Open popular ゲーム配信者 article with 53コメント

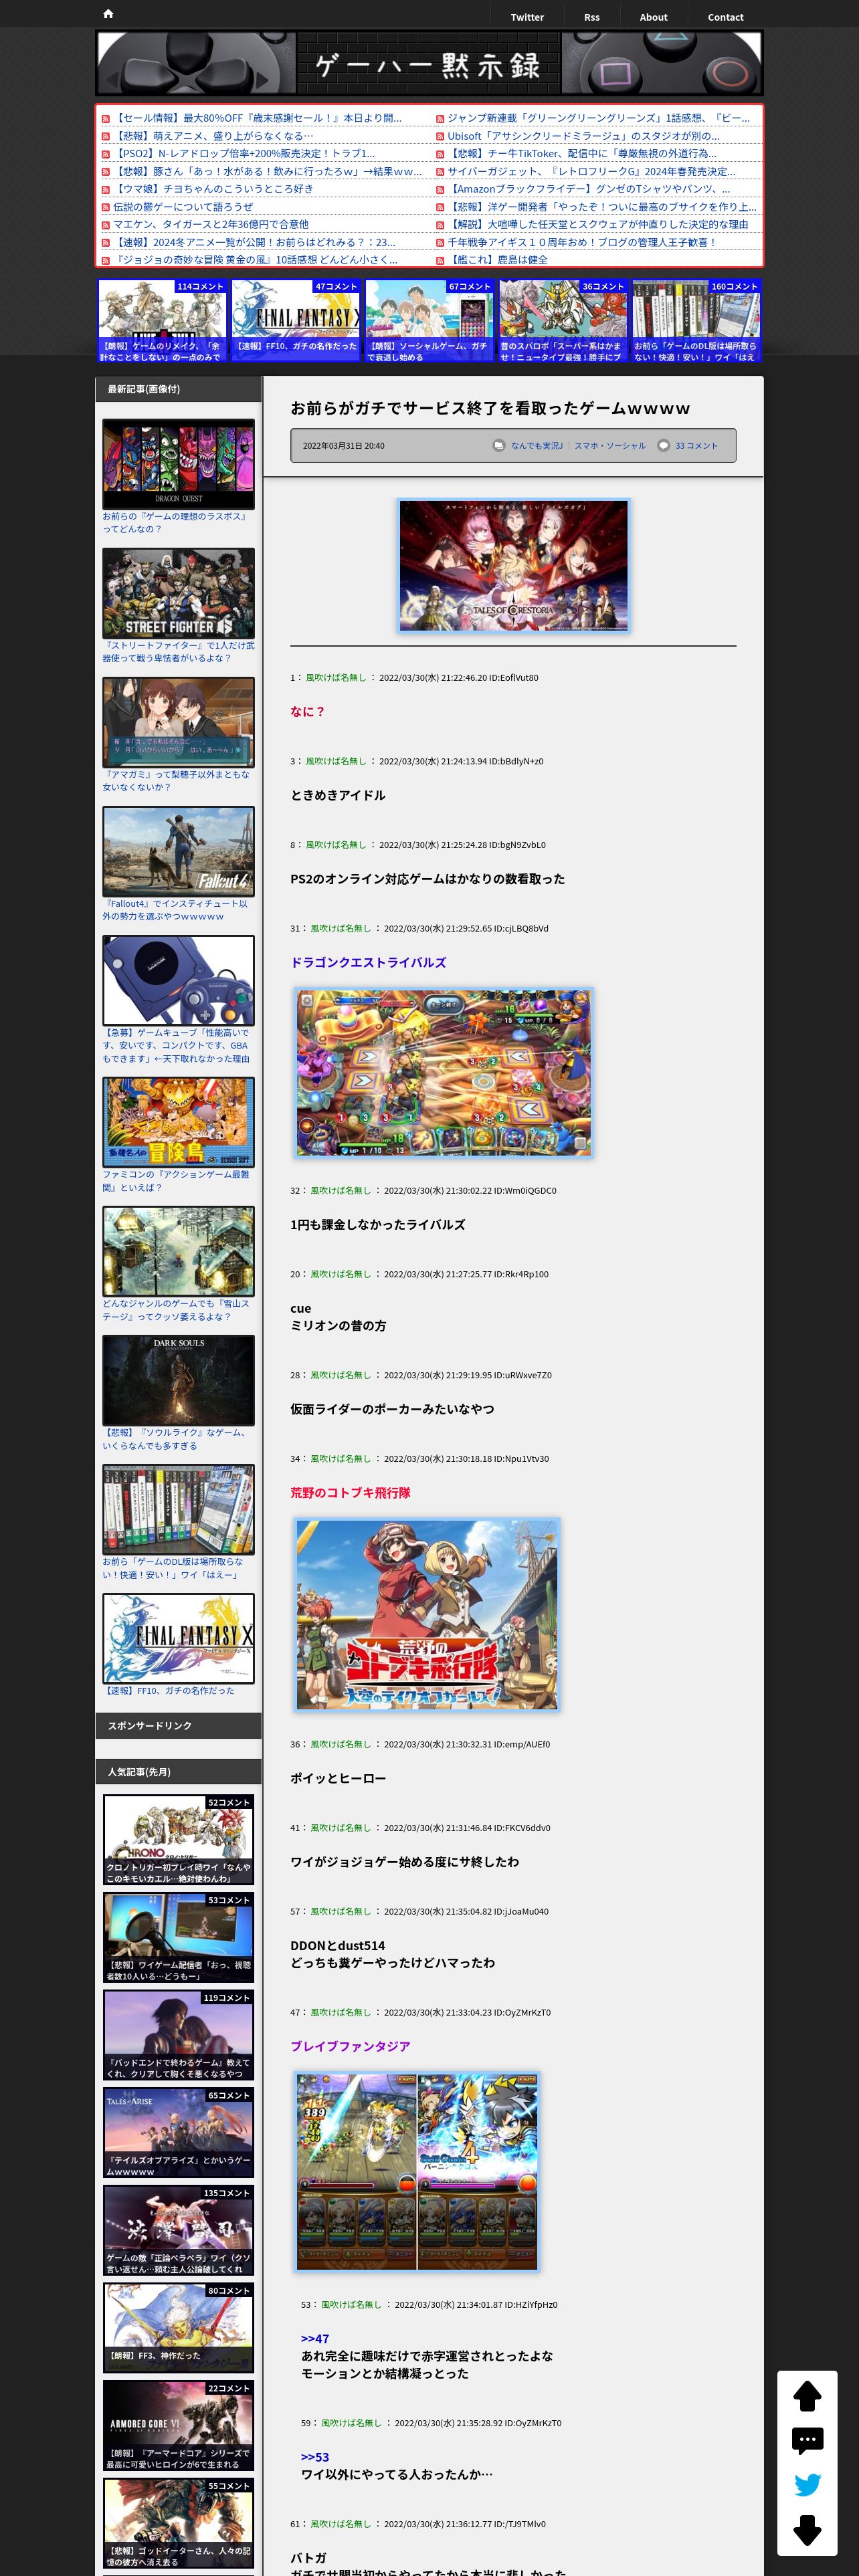(x=178, y=1938)
